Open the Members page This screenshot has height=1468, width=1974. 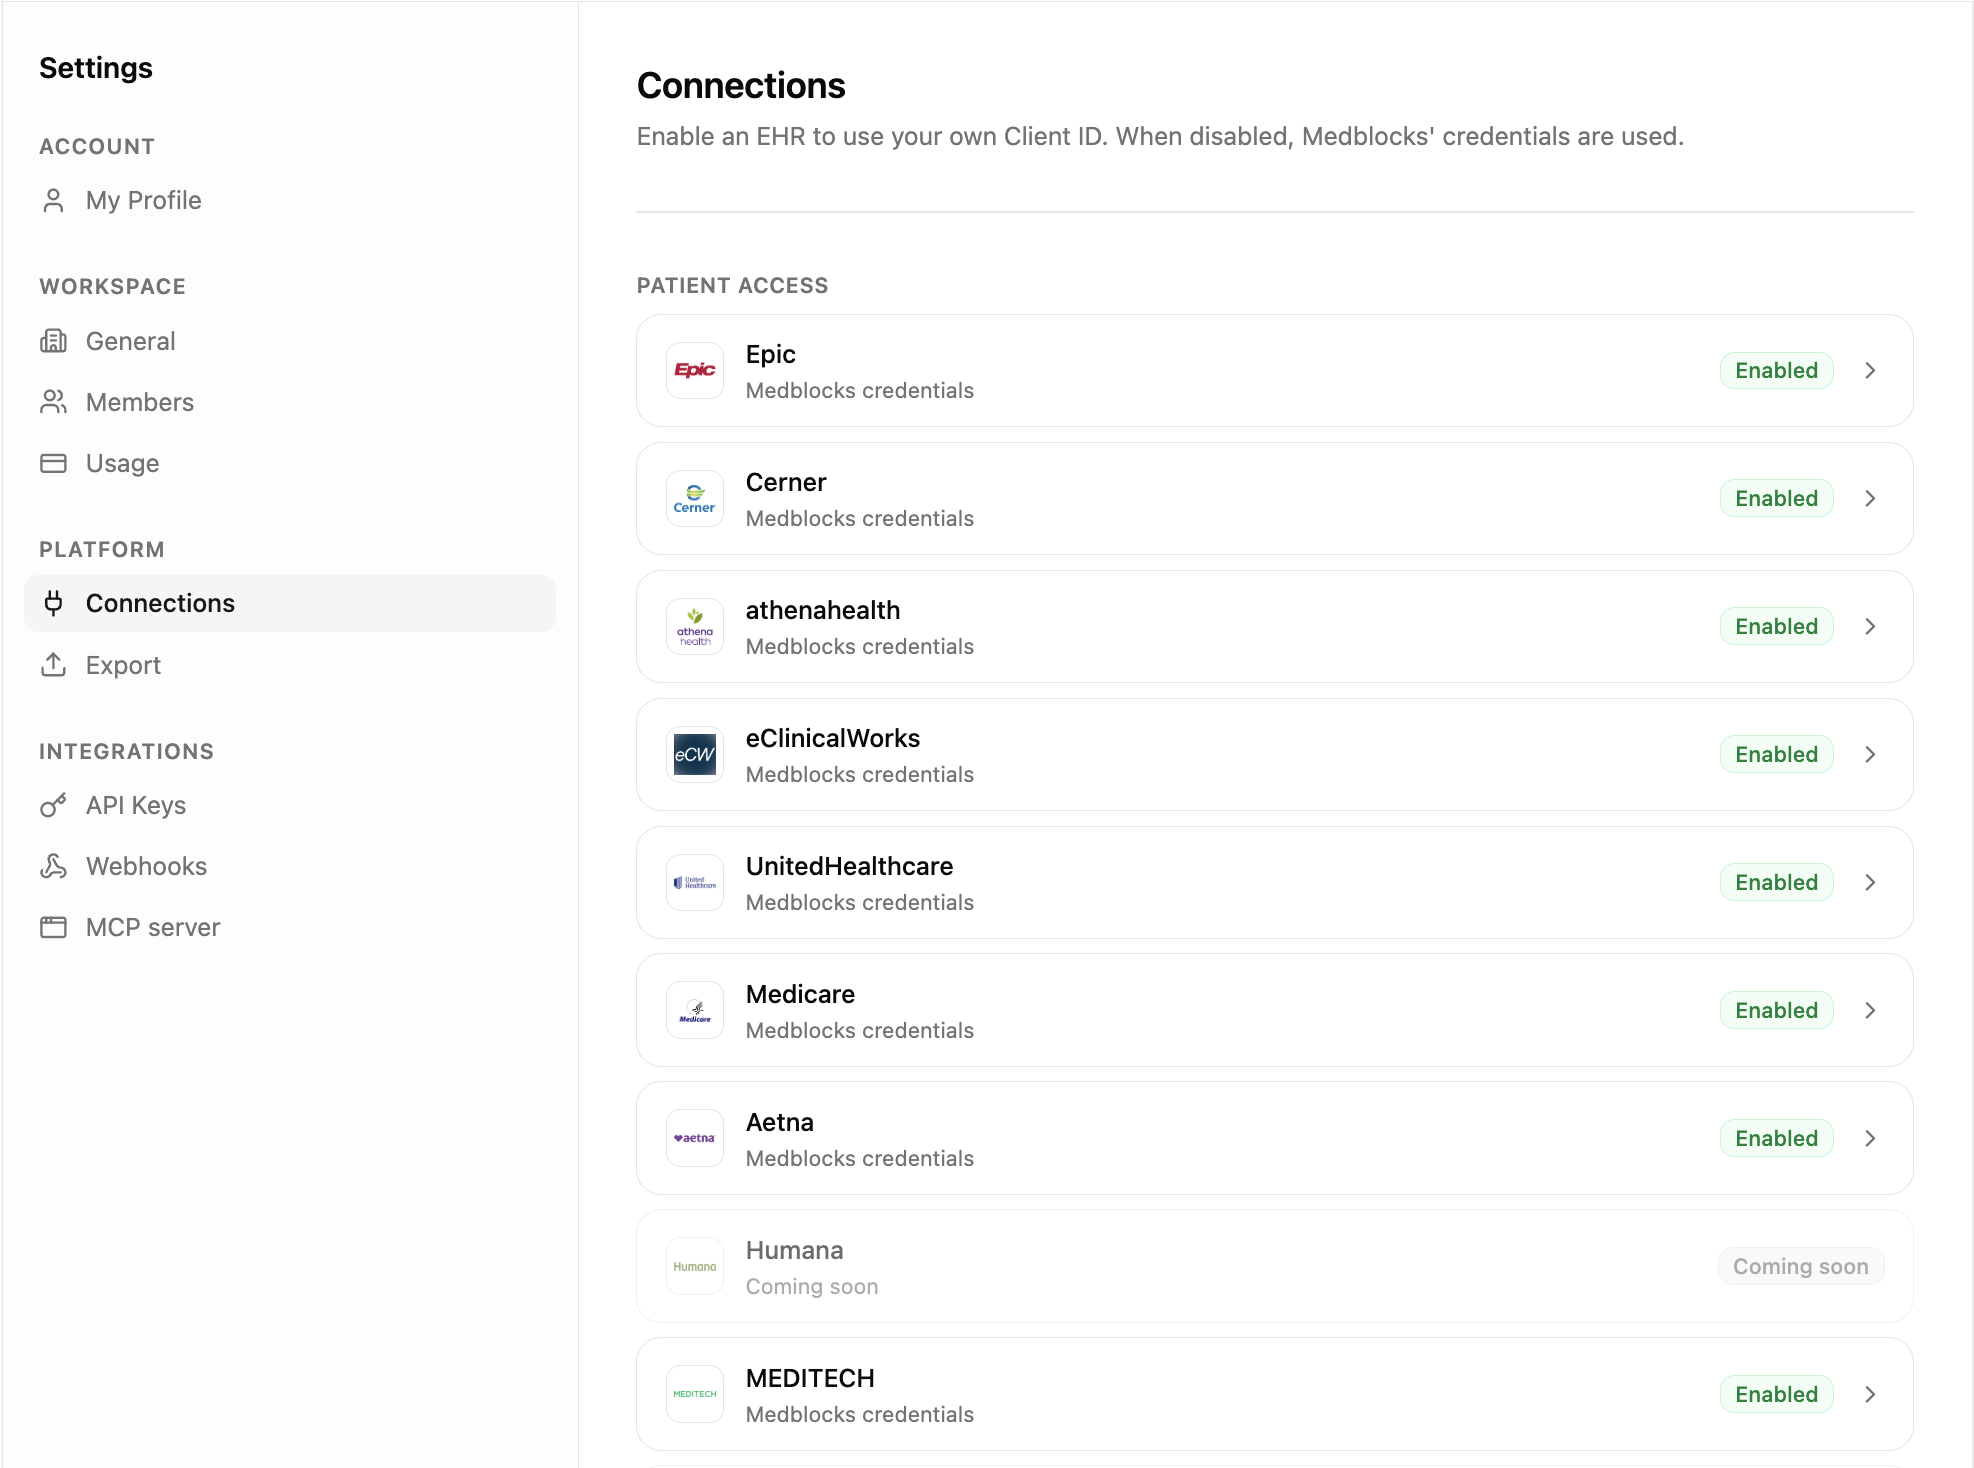point(290,402)
